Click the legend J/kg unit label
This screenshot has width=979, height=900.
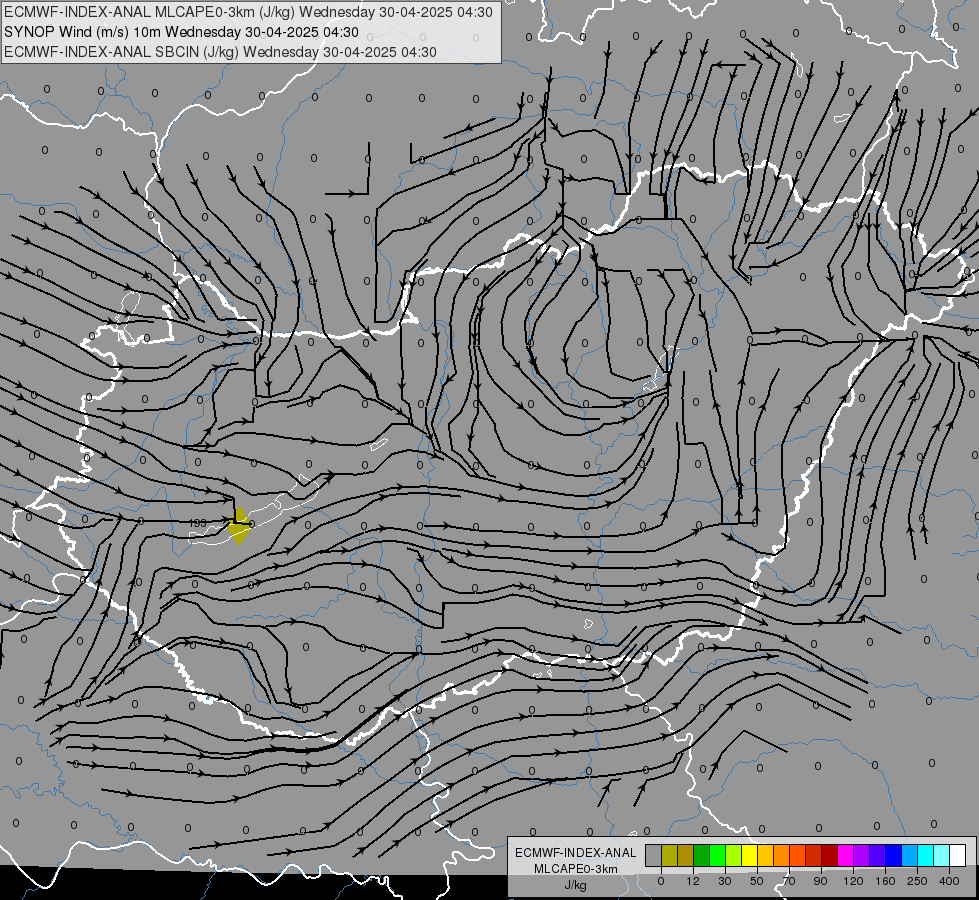576,885
